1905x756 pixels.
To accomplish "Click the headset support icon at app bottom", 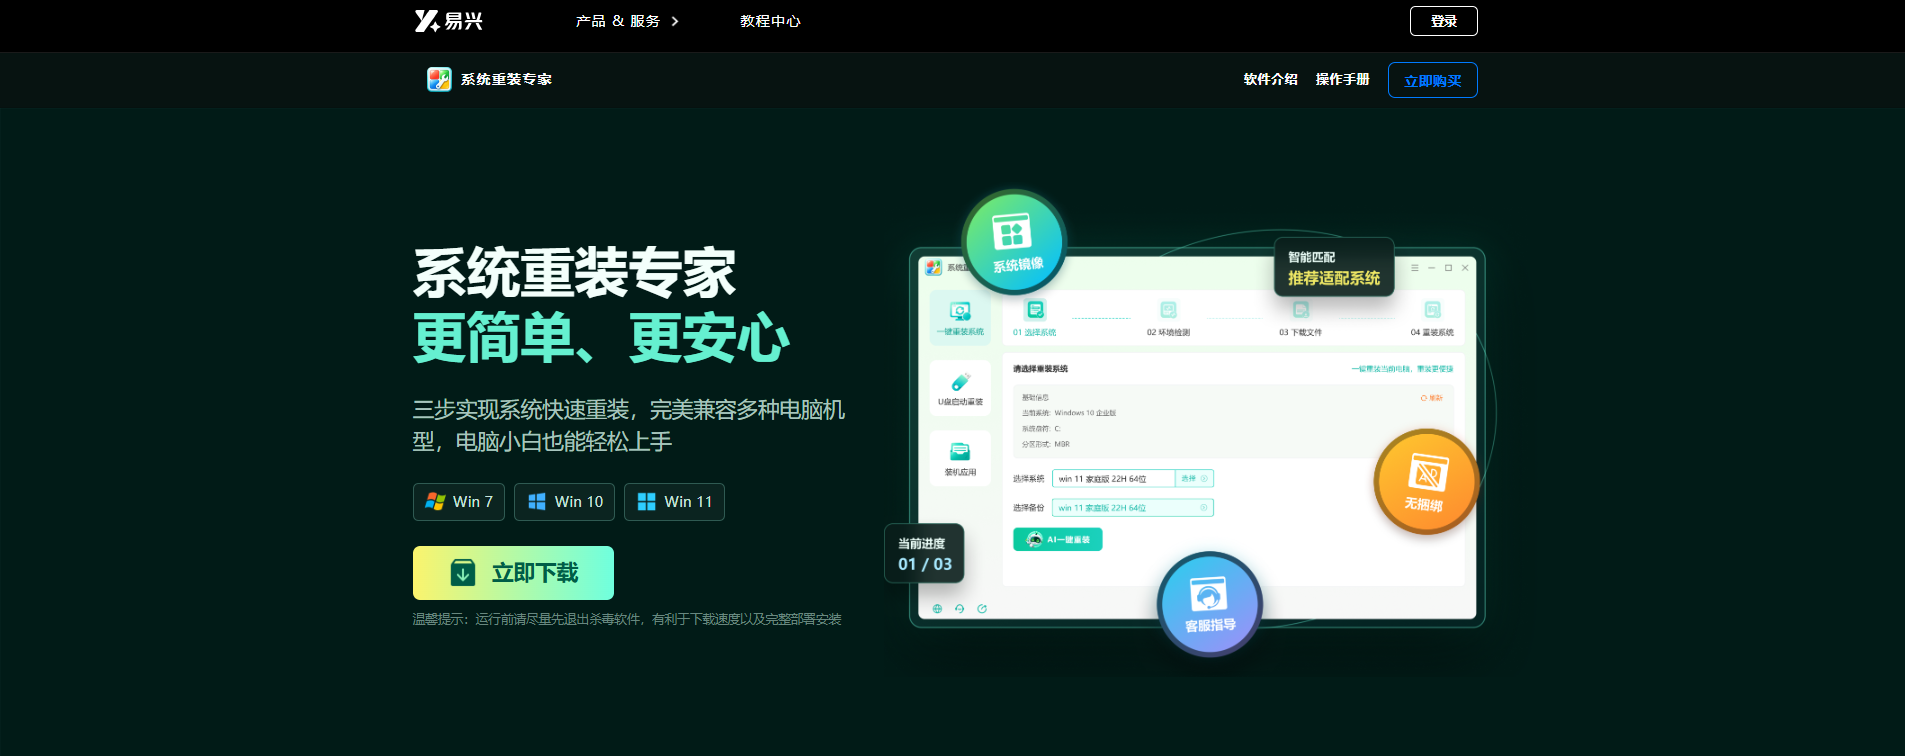I will tap(959, 608).
